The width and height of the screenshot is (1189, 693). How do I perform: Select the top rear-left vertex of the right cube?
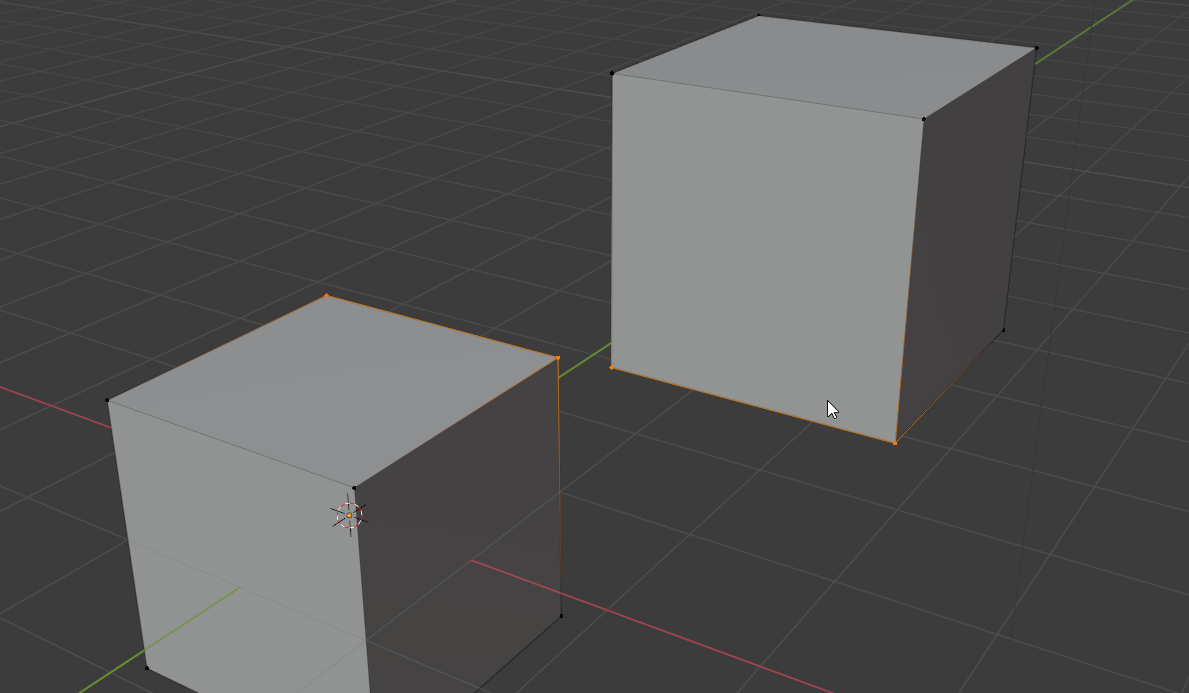click(x=759, y=15)
